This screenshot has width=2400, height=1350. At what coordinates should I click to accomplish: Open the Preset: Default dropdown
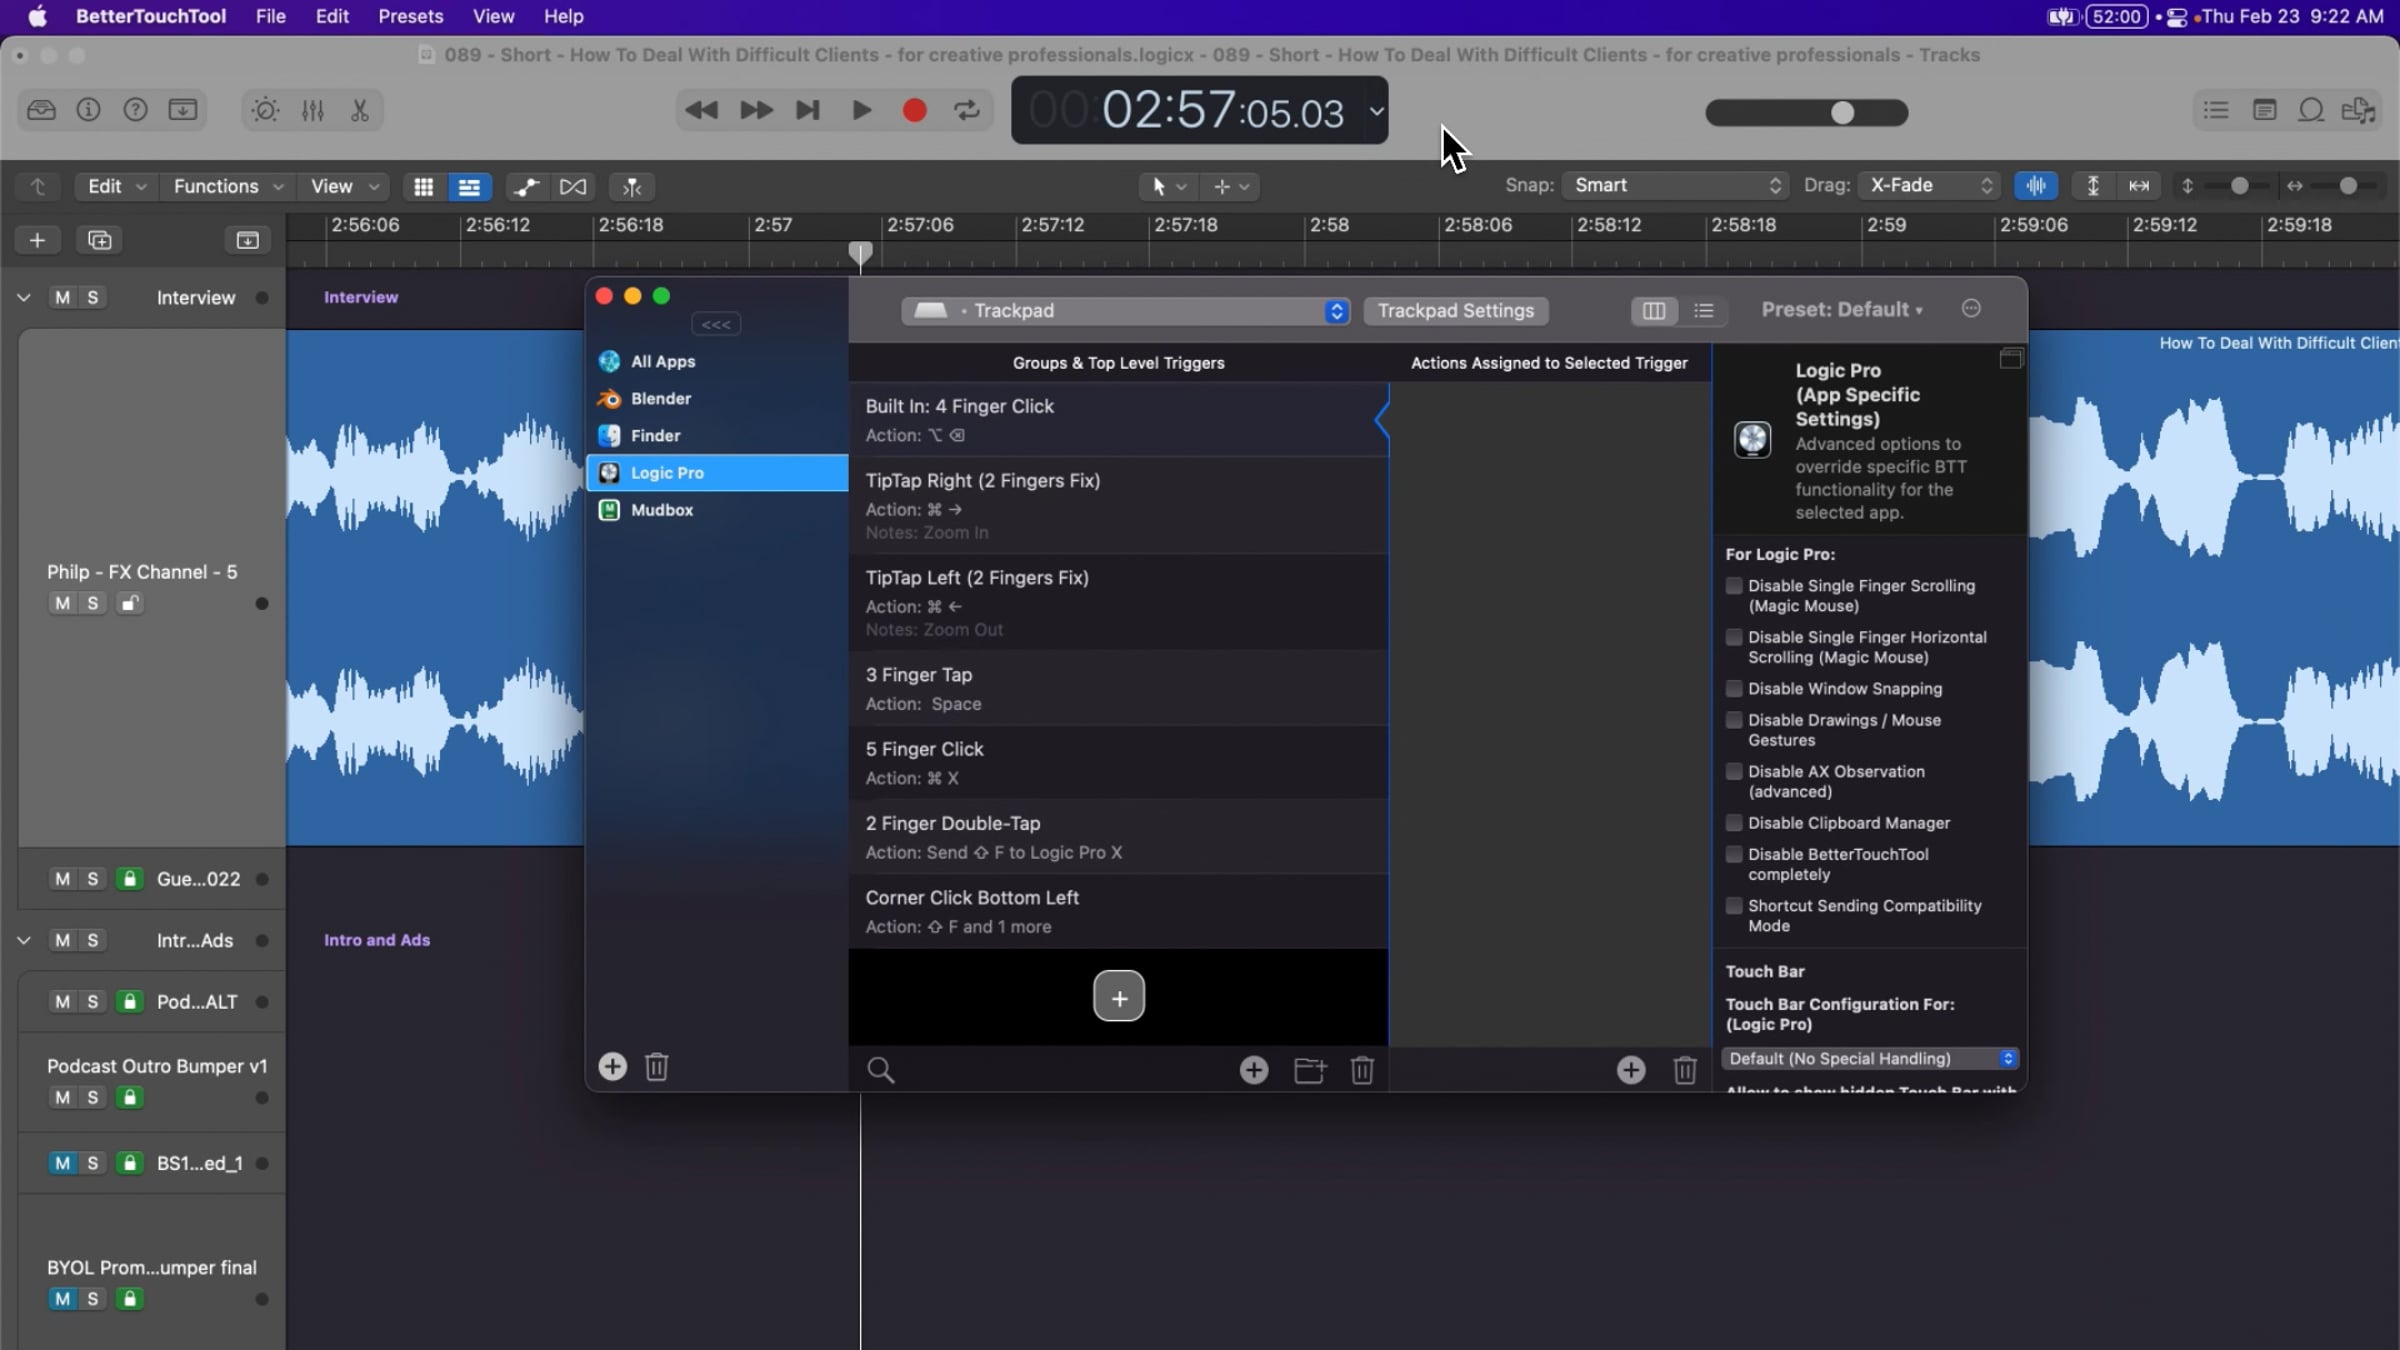pyautogui.click(x=1842, y=310)
